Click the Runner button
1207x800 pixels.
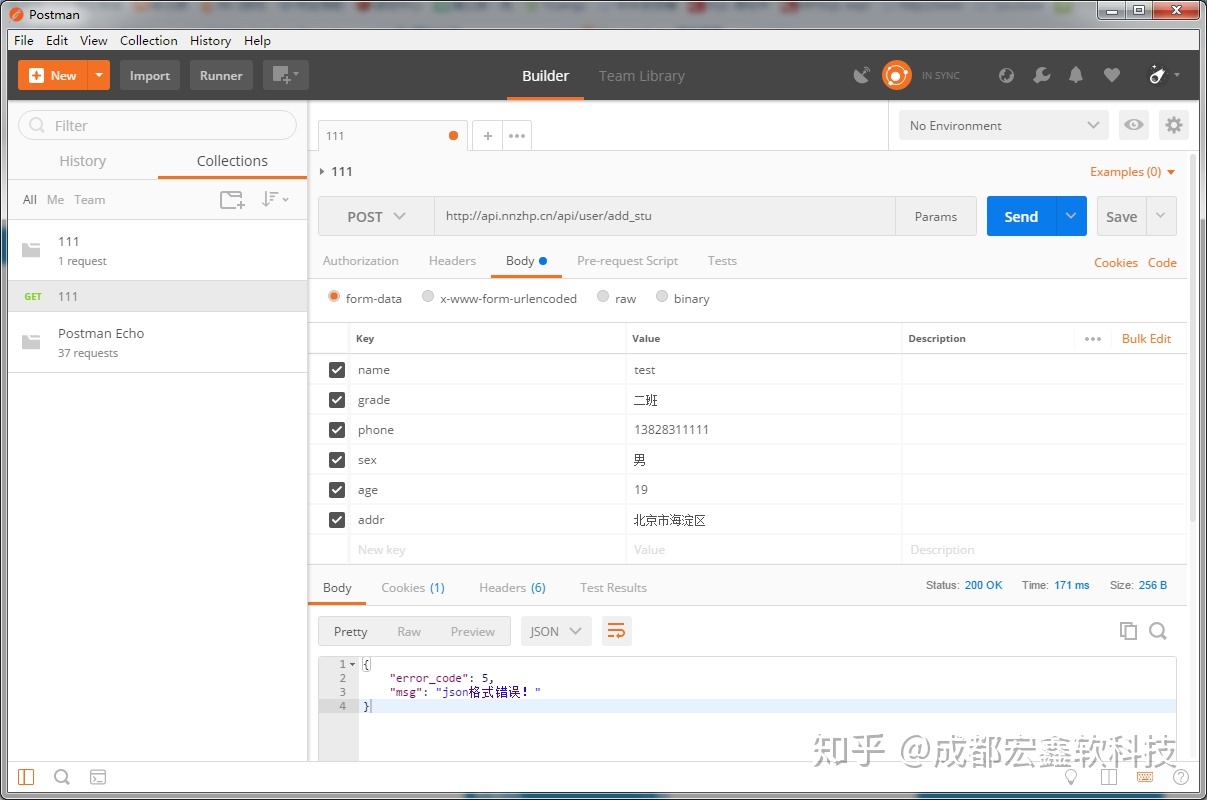click(221, 75)
